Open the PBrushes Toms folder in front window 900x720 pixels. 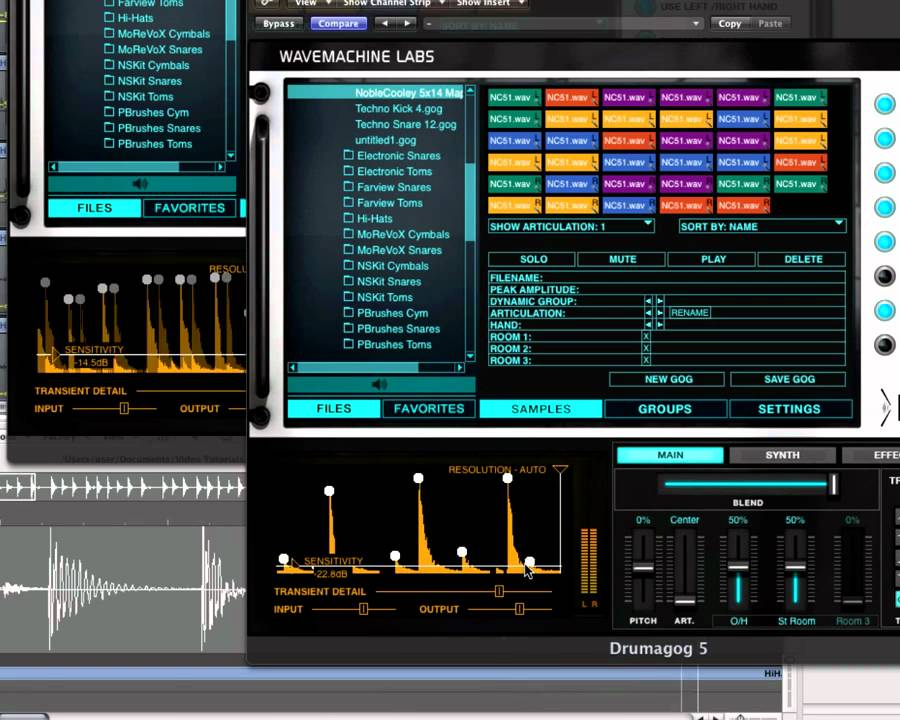point(394,344)
